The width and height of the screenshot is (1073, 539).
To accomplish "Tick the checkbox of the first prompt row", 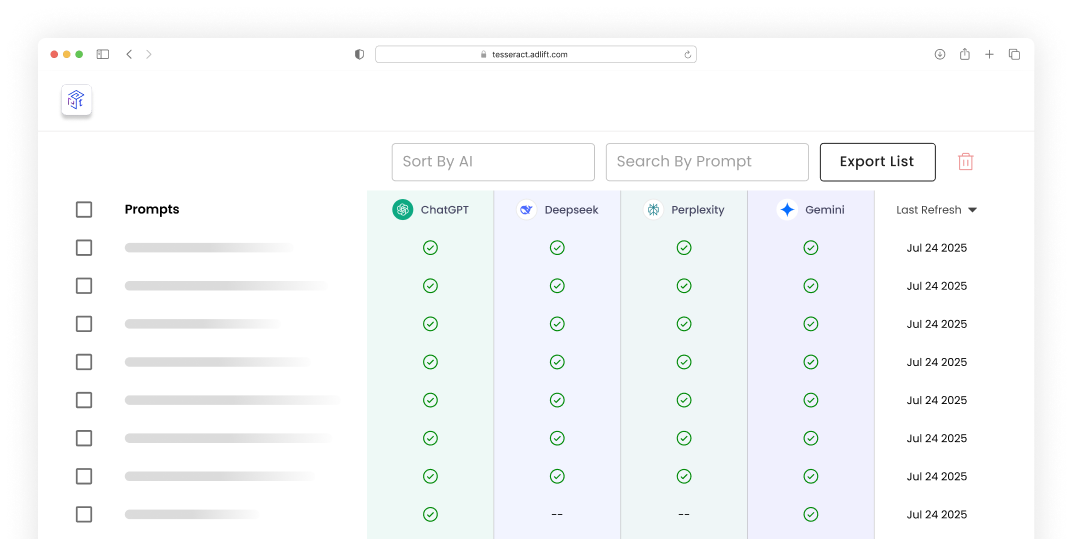I will 83,248.
